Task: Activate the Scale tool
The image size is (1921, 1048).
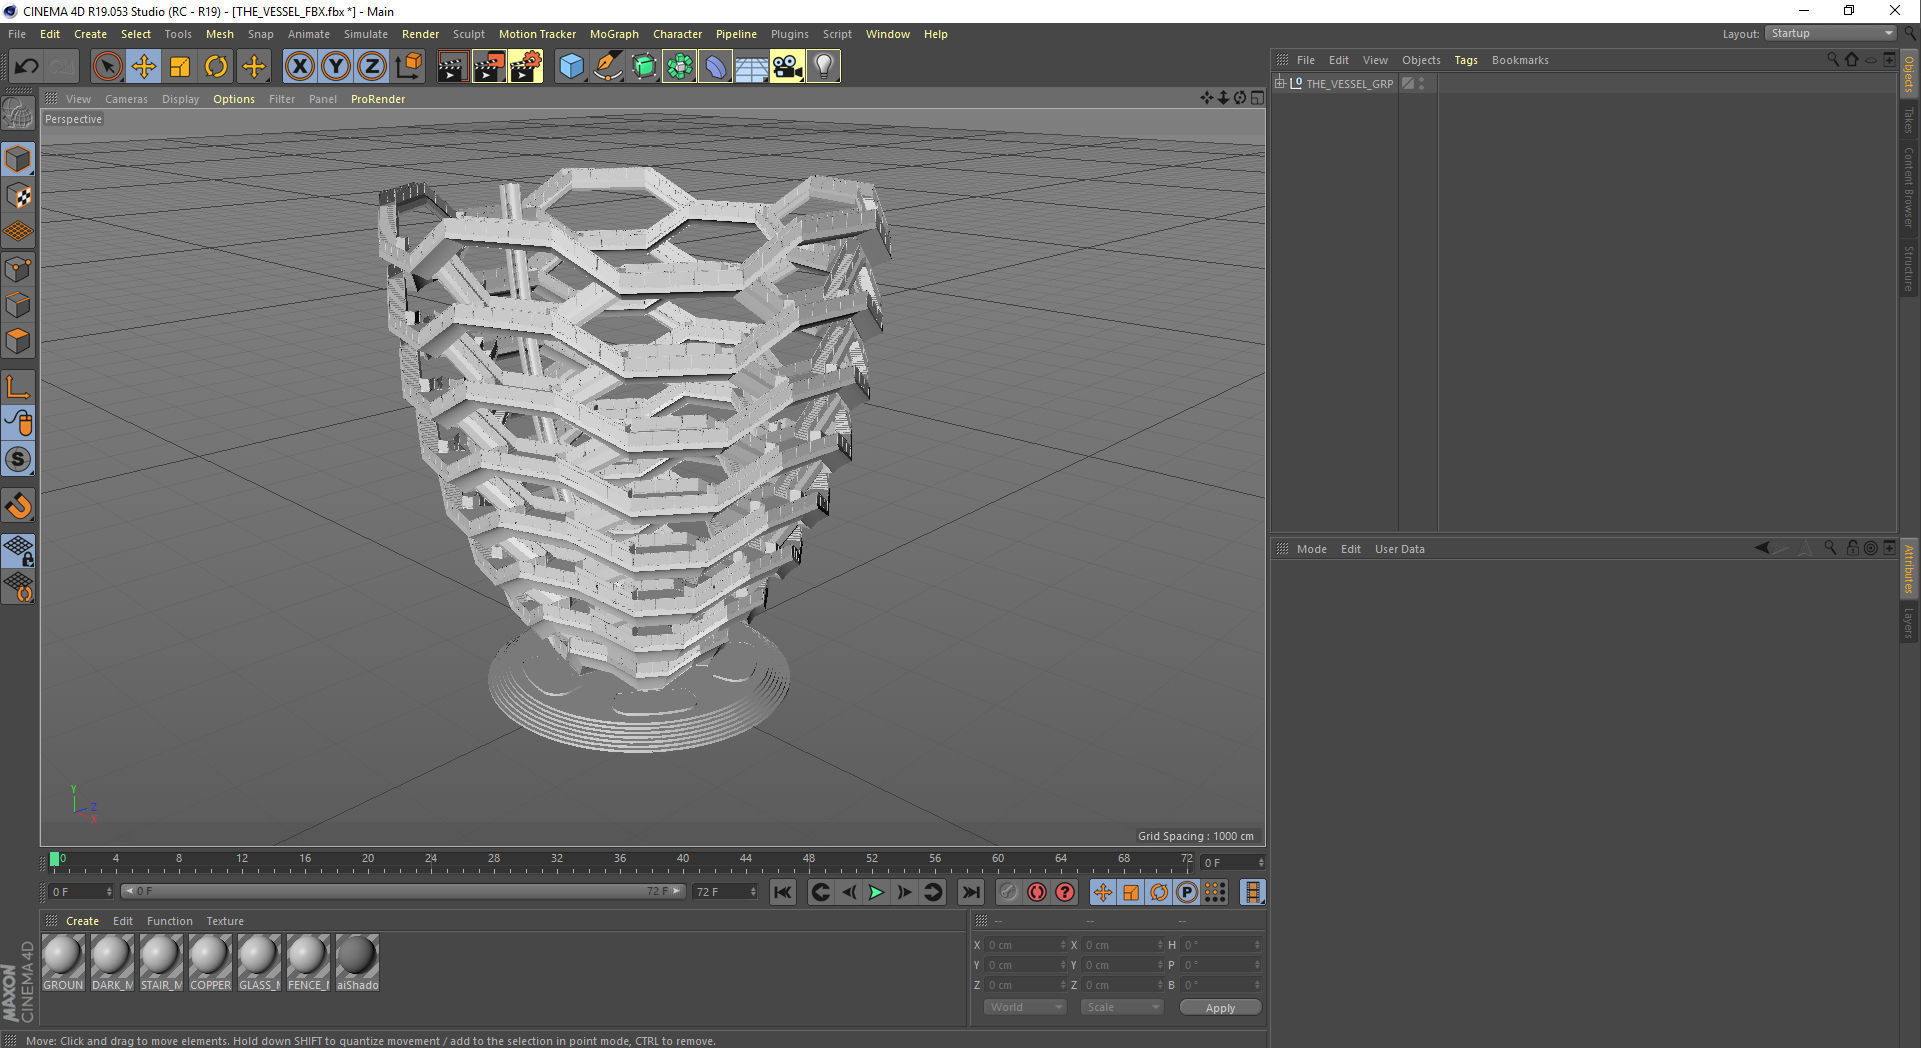Action: (180, 67)
